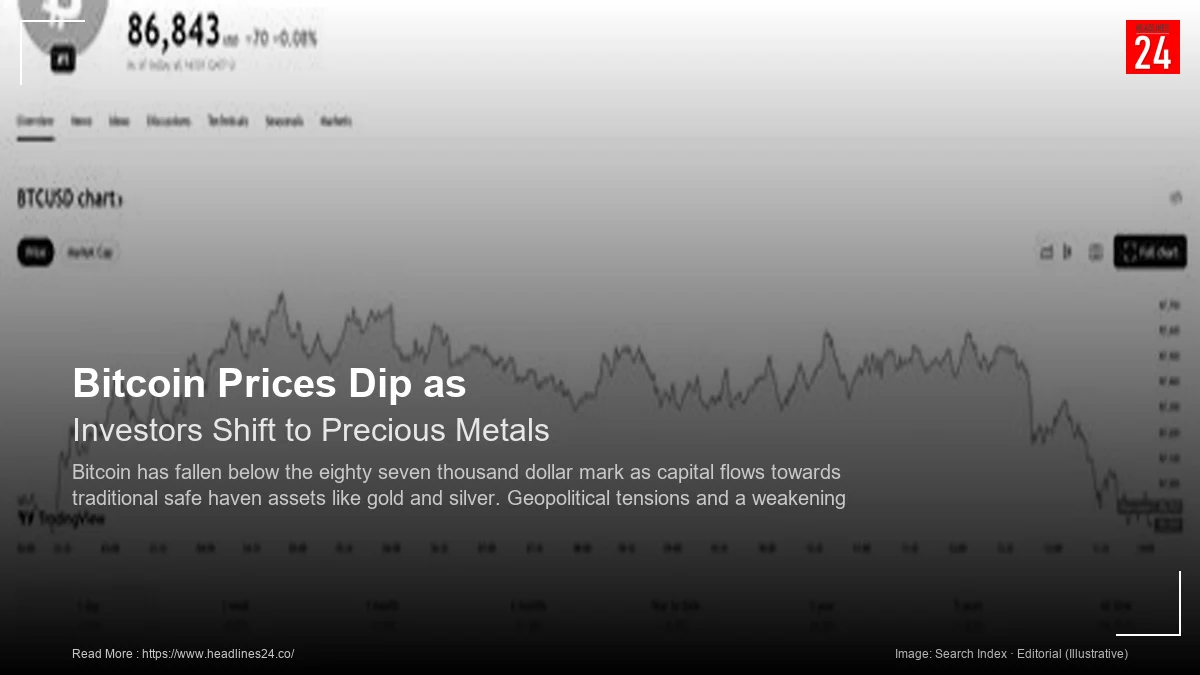Switch to the Overview tab
1200x675 pixels.
(x=35, y=120)
